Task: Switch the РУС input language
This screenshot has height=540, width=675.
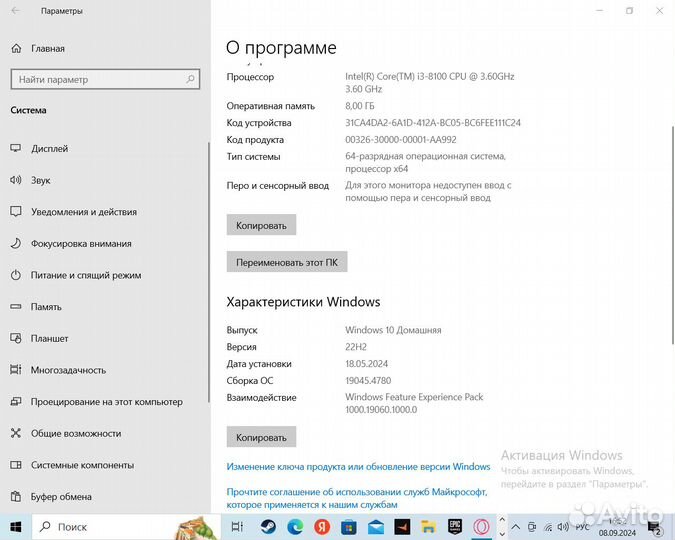Action: pyautogui.click(x=582, y=527)
